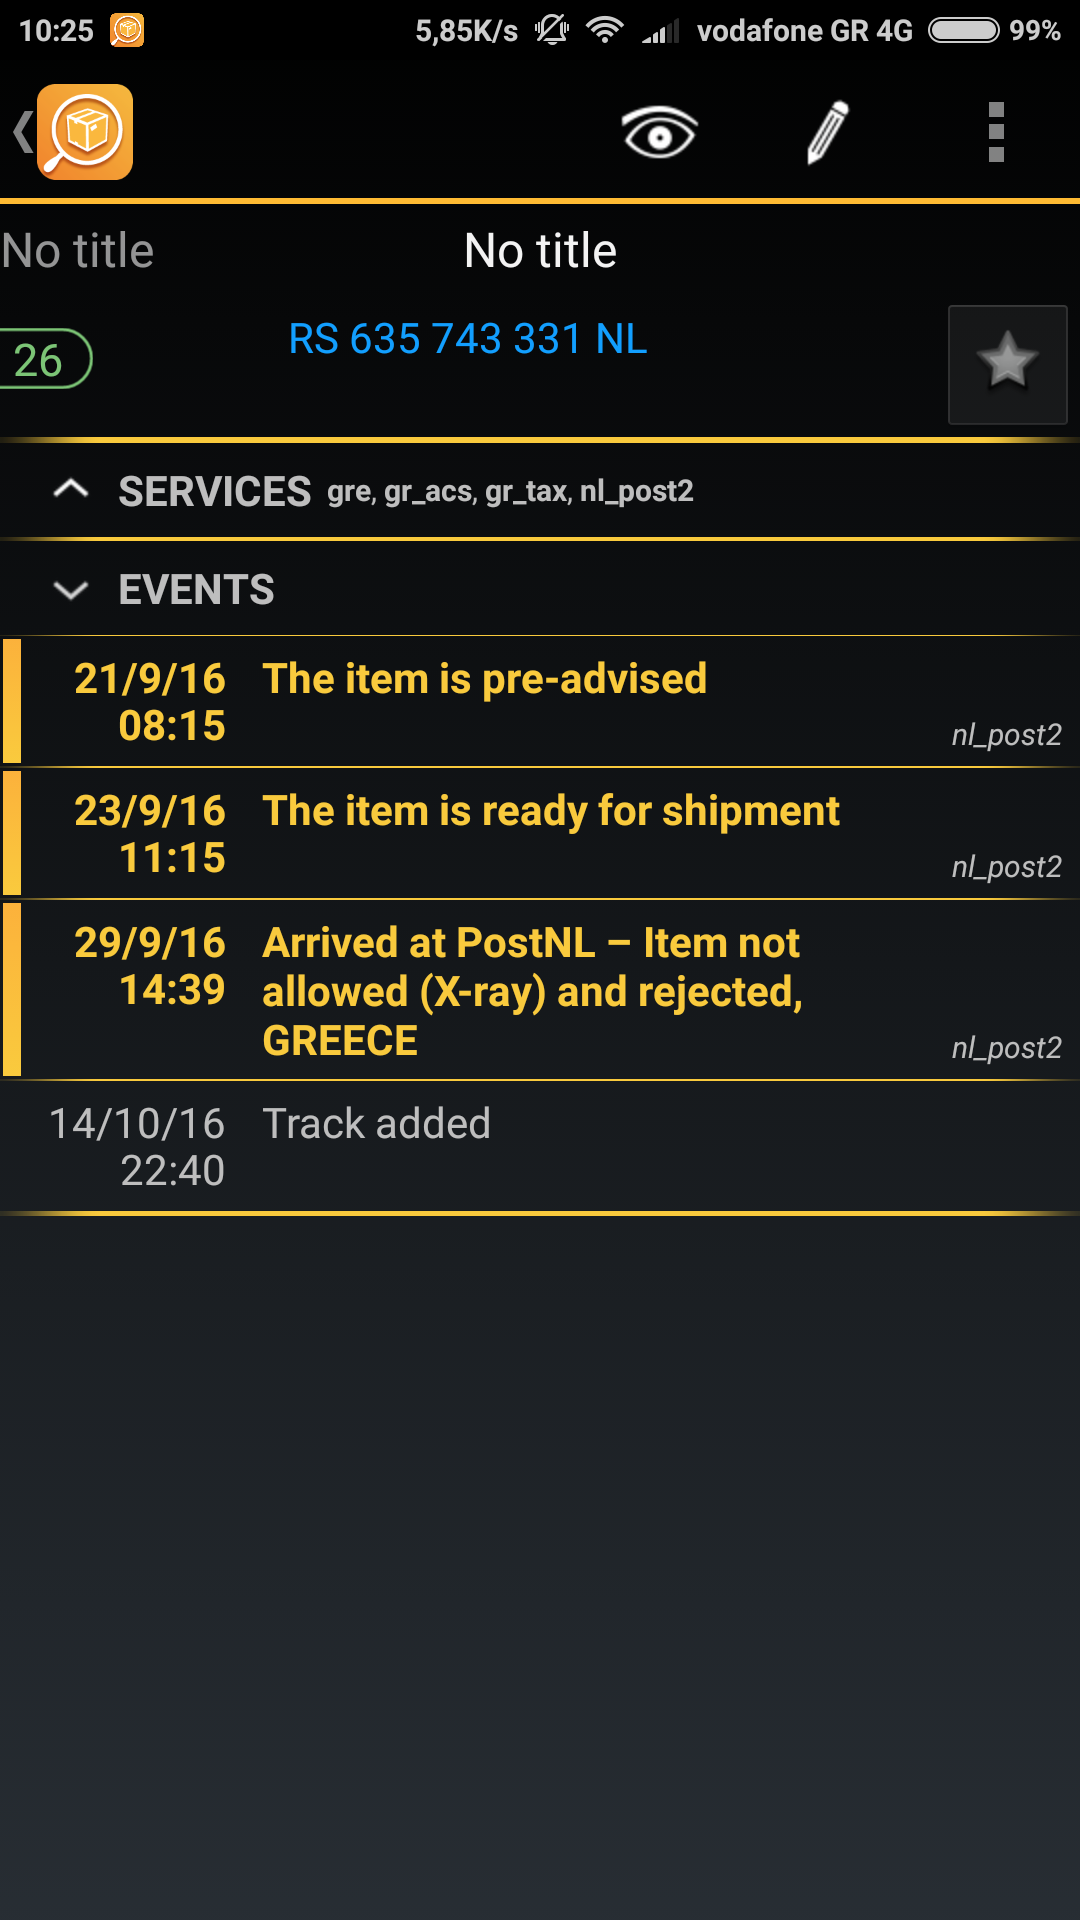Tap the SERVICES header label
Viewport: 1080px width, 1920px height.
(215, 492)
